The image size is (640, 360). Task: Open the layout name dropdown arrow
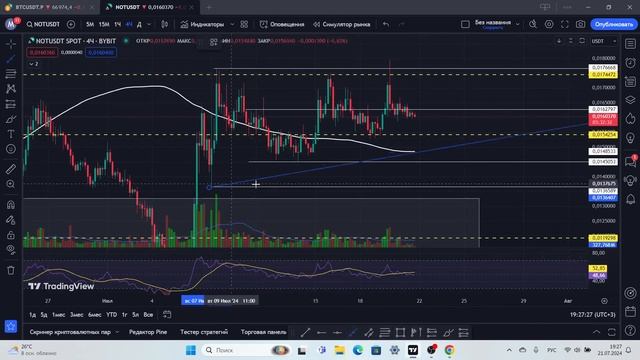(x=518, y=24)
